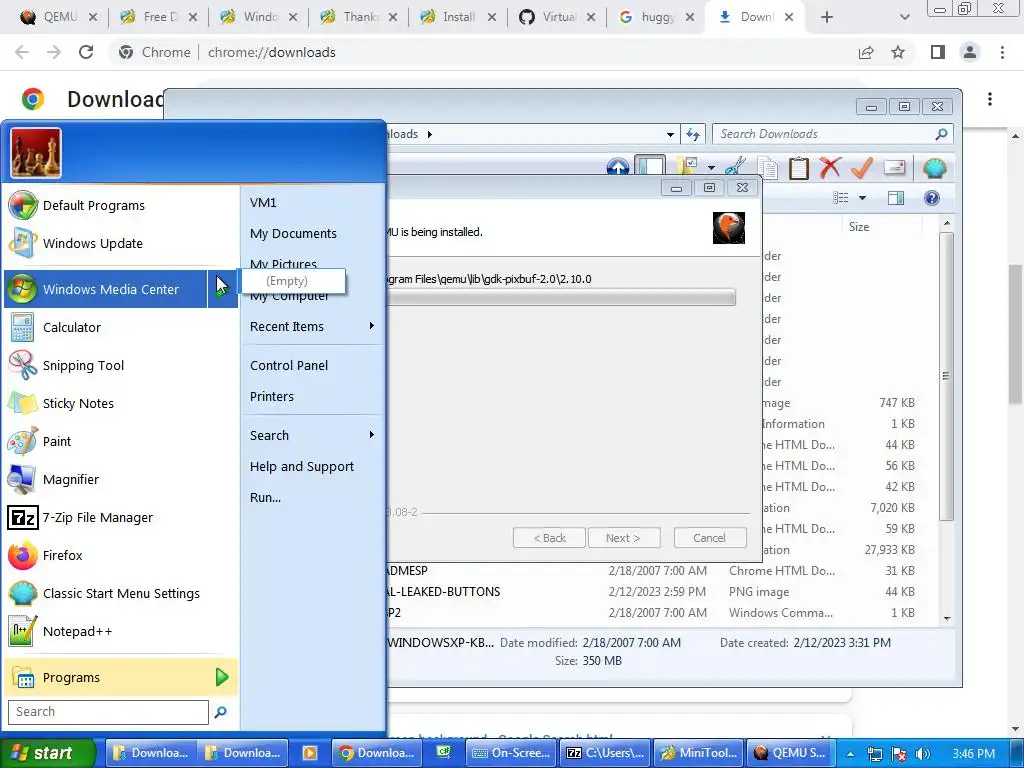The image size is (1024, 768).
Task: Focus the Start menu Search box
Action: pos(108,712)
